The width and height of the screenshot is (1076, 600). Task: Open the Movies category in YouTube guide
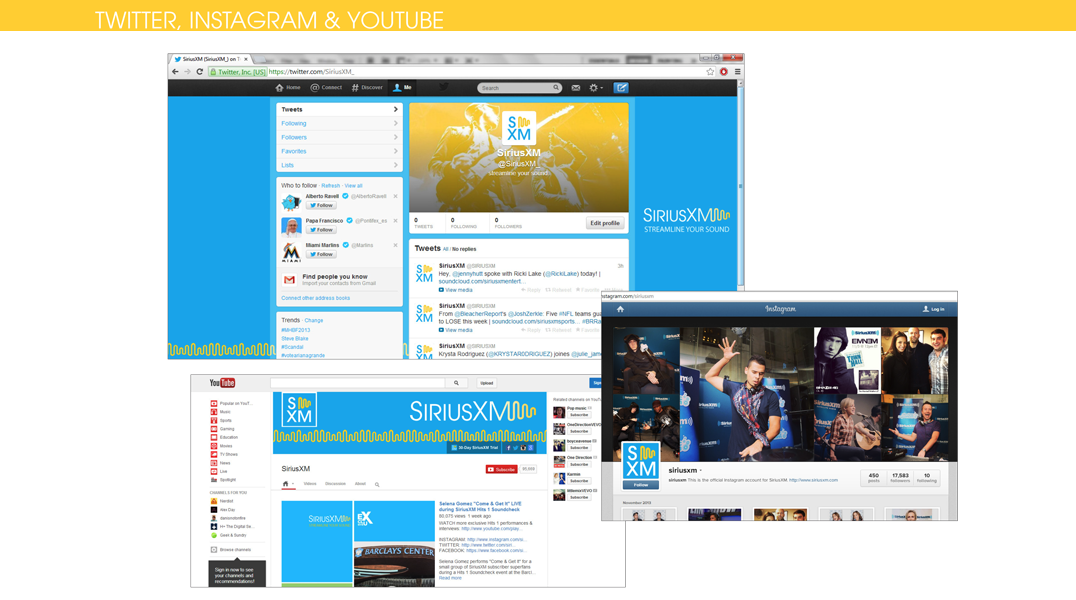point(222,446)
